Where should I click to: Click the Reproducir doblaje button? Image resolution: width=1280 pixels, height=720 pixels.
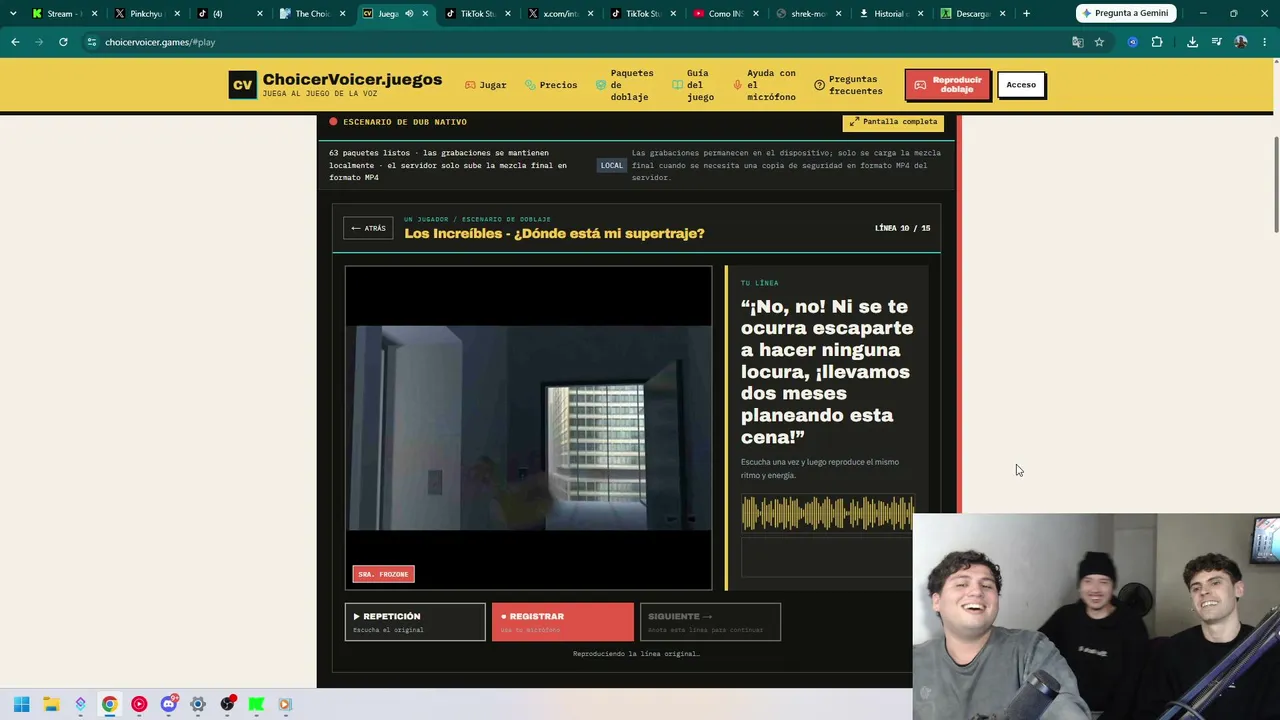pos(948,85)
